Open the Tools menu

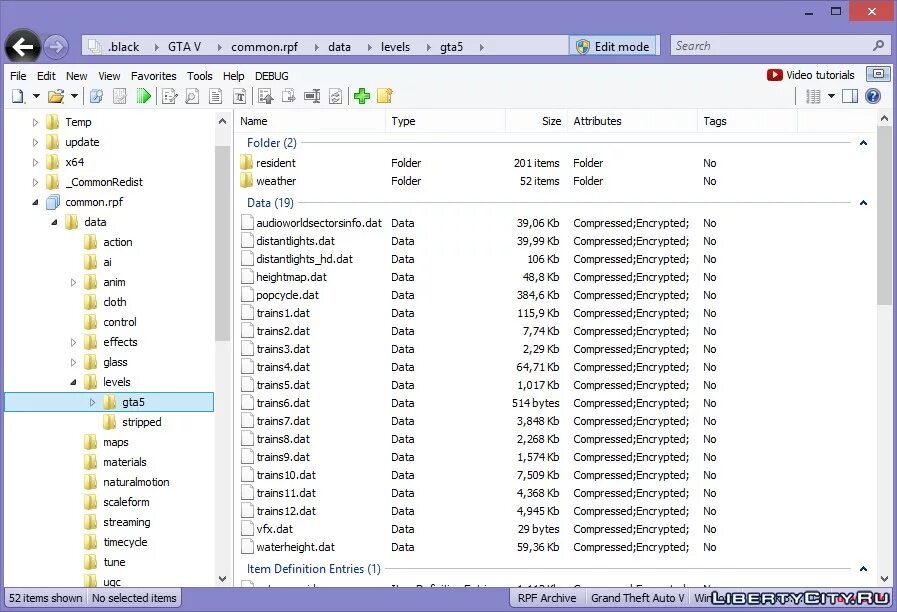(200, 76)
